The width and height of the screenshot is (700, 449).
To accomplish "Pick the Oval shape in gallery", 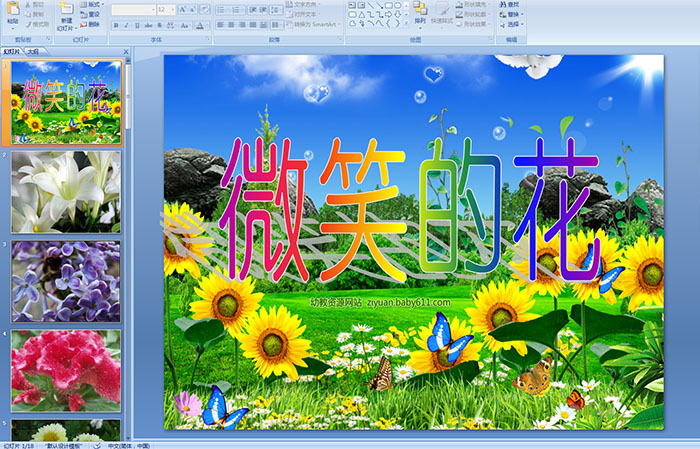I will tap(398, 5).
